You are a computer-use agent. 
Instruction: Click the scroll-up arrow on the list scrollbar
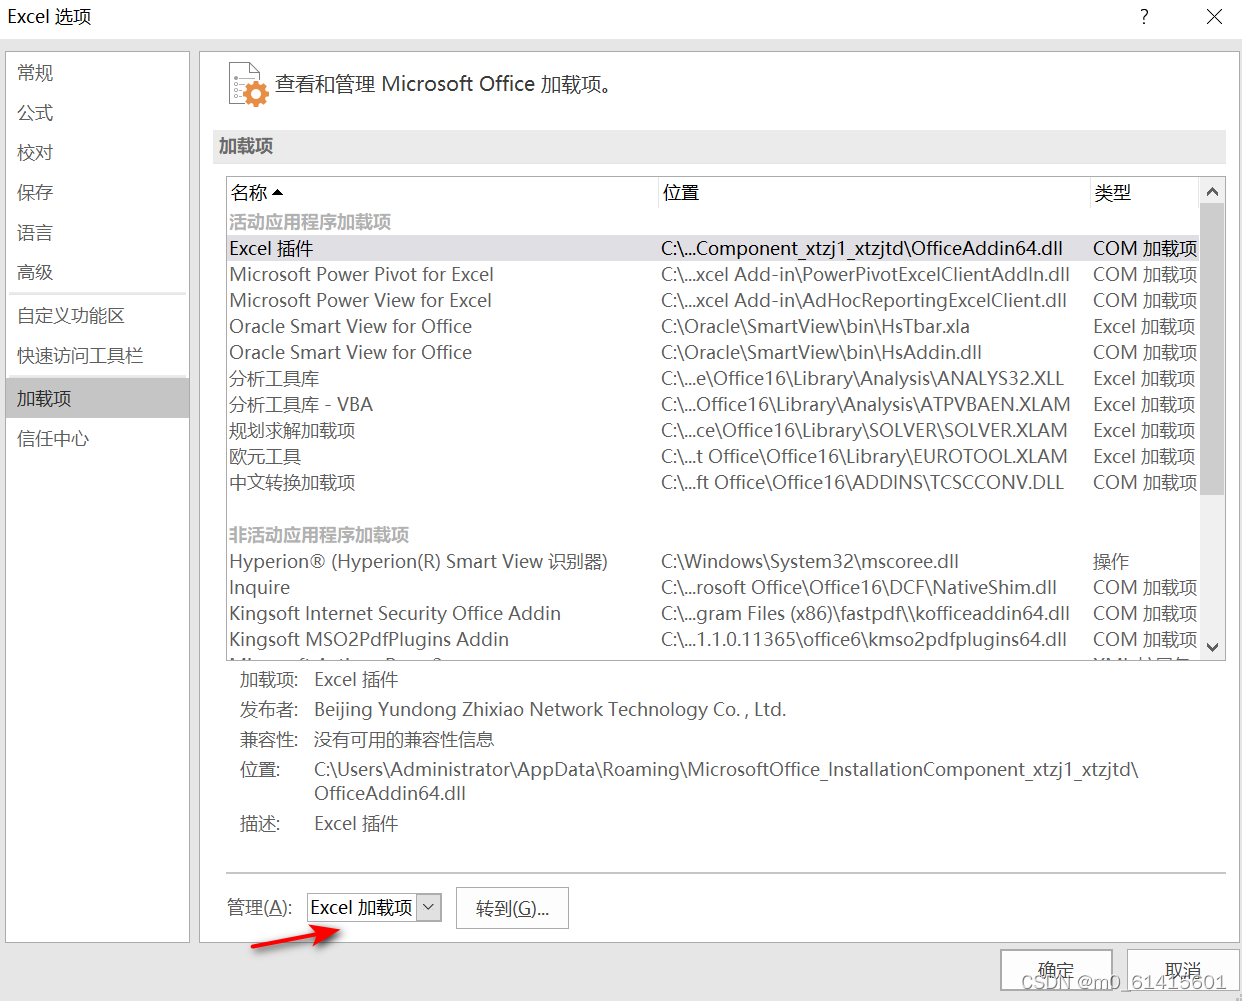(1211, 191)
